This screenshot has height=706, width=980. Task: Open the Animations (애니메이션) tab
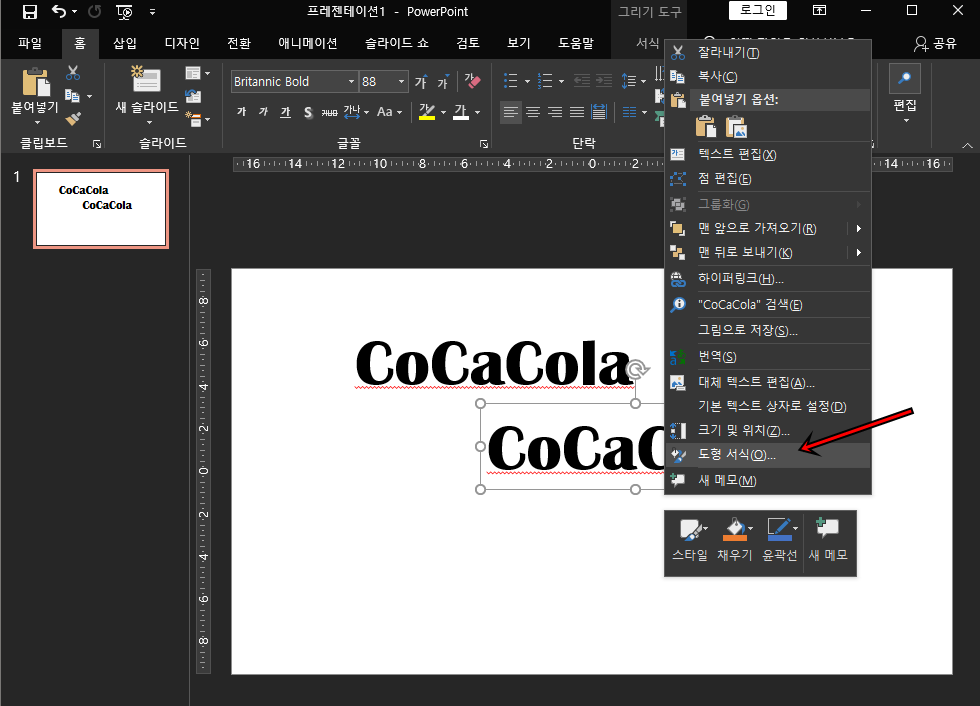point(308,43)
